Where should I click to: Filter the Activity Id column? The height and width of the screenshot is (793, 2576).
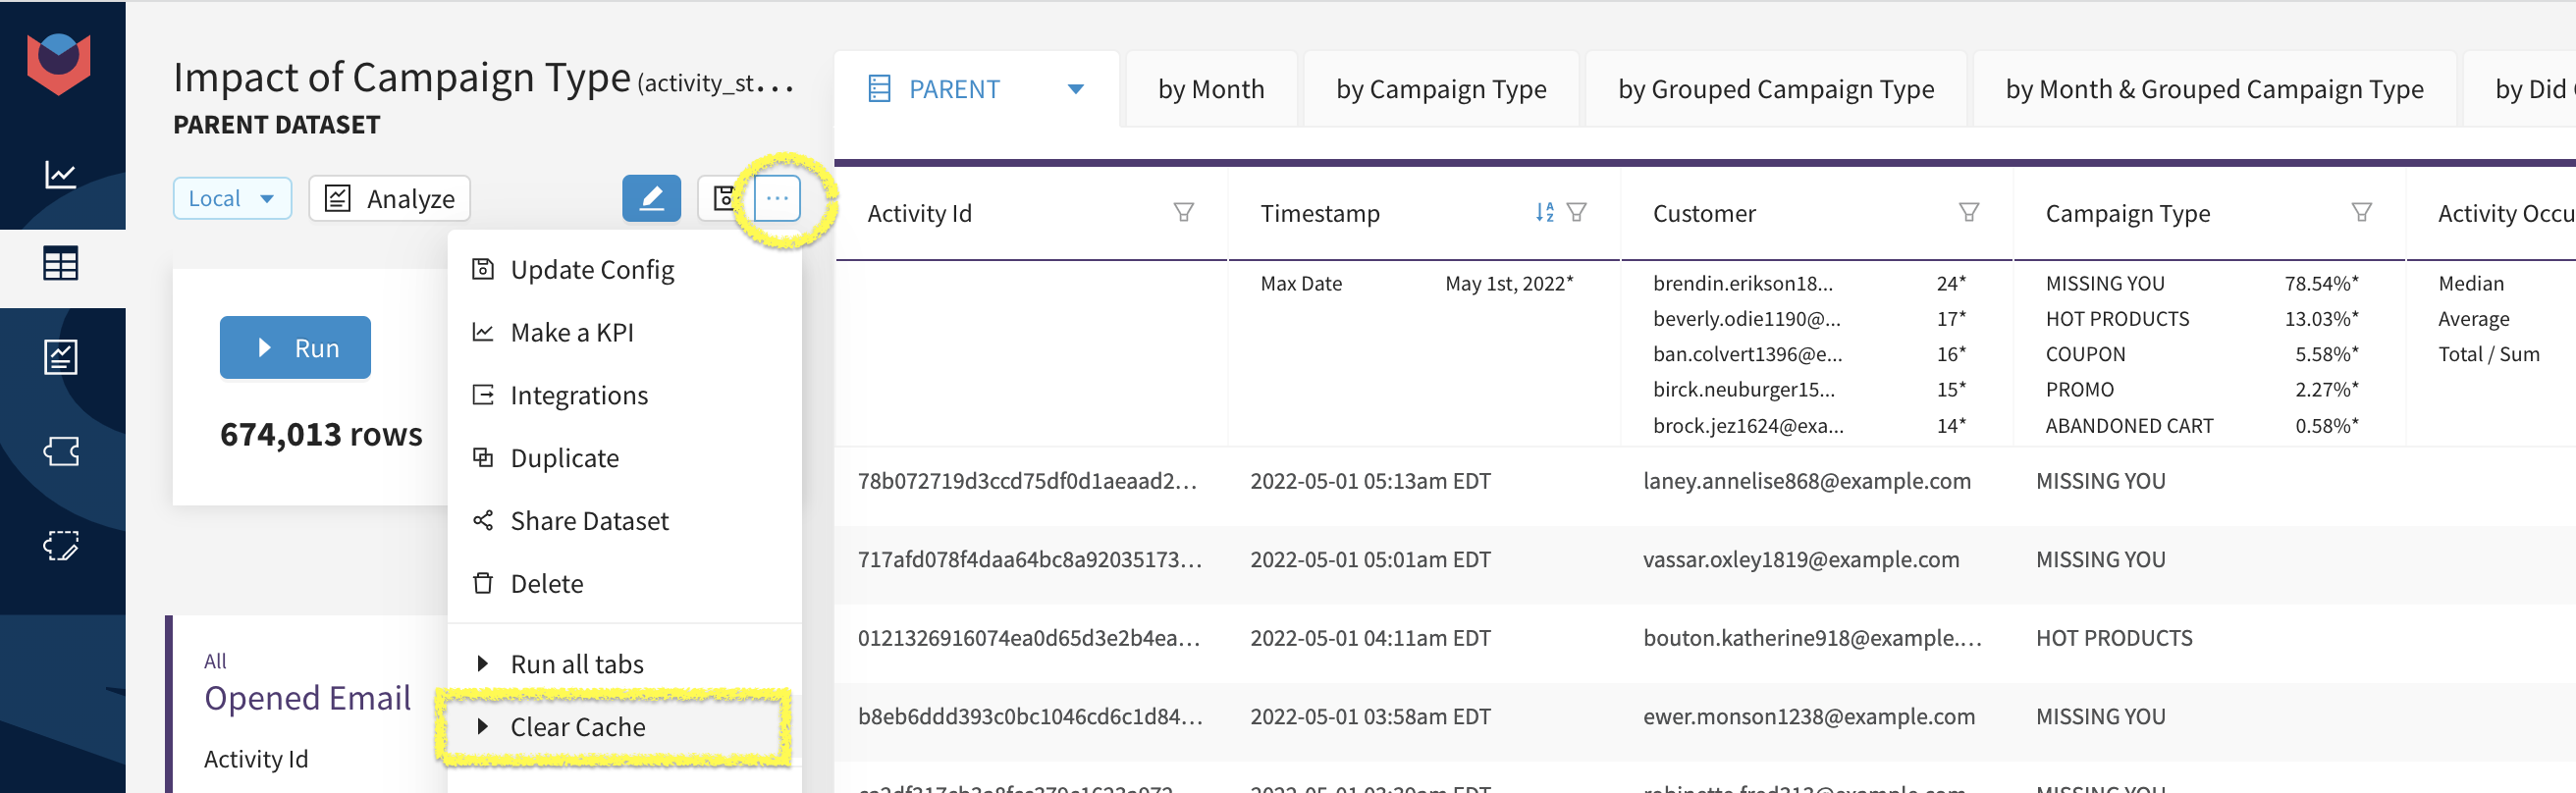pyautogui.click(x=1183, y=212)
